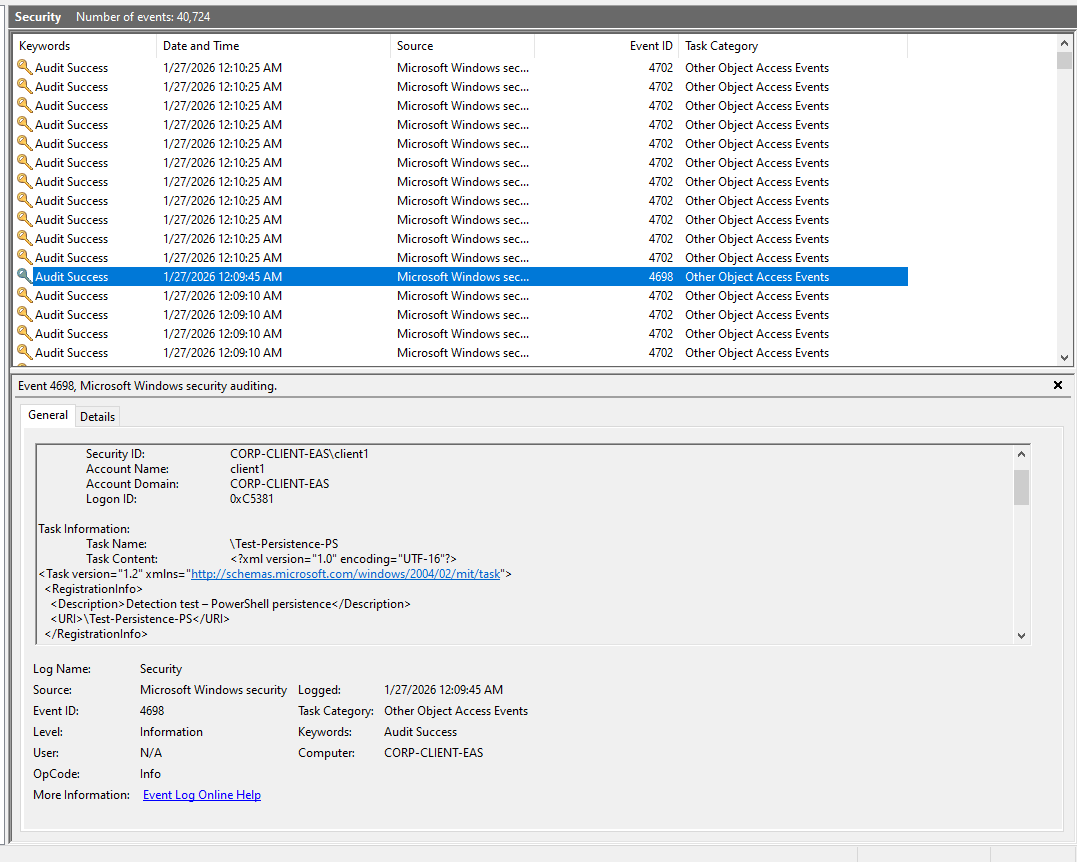Select the General tab

point(48,415)
